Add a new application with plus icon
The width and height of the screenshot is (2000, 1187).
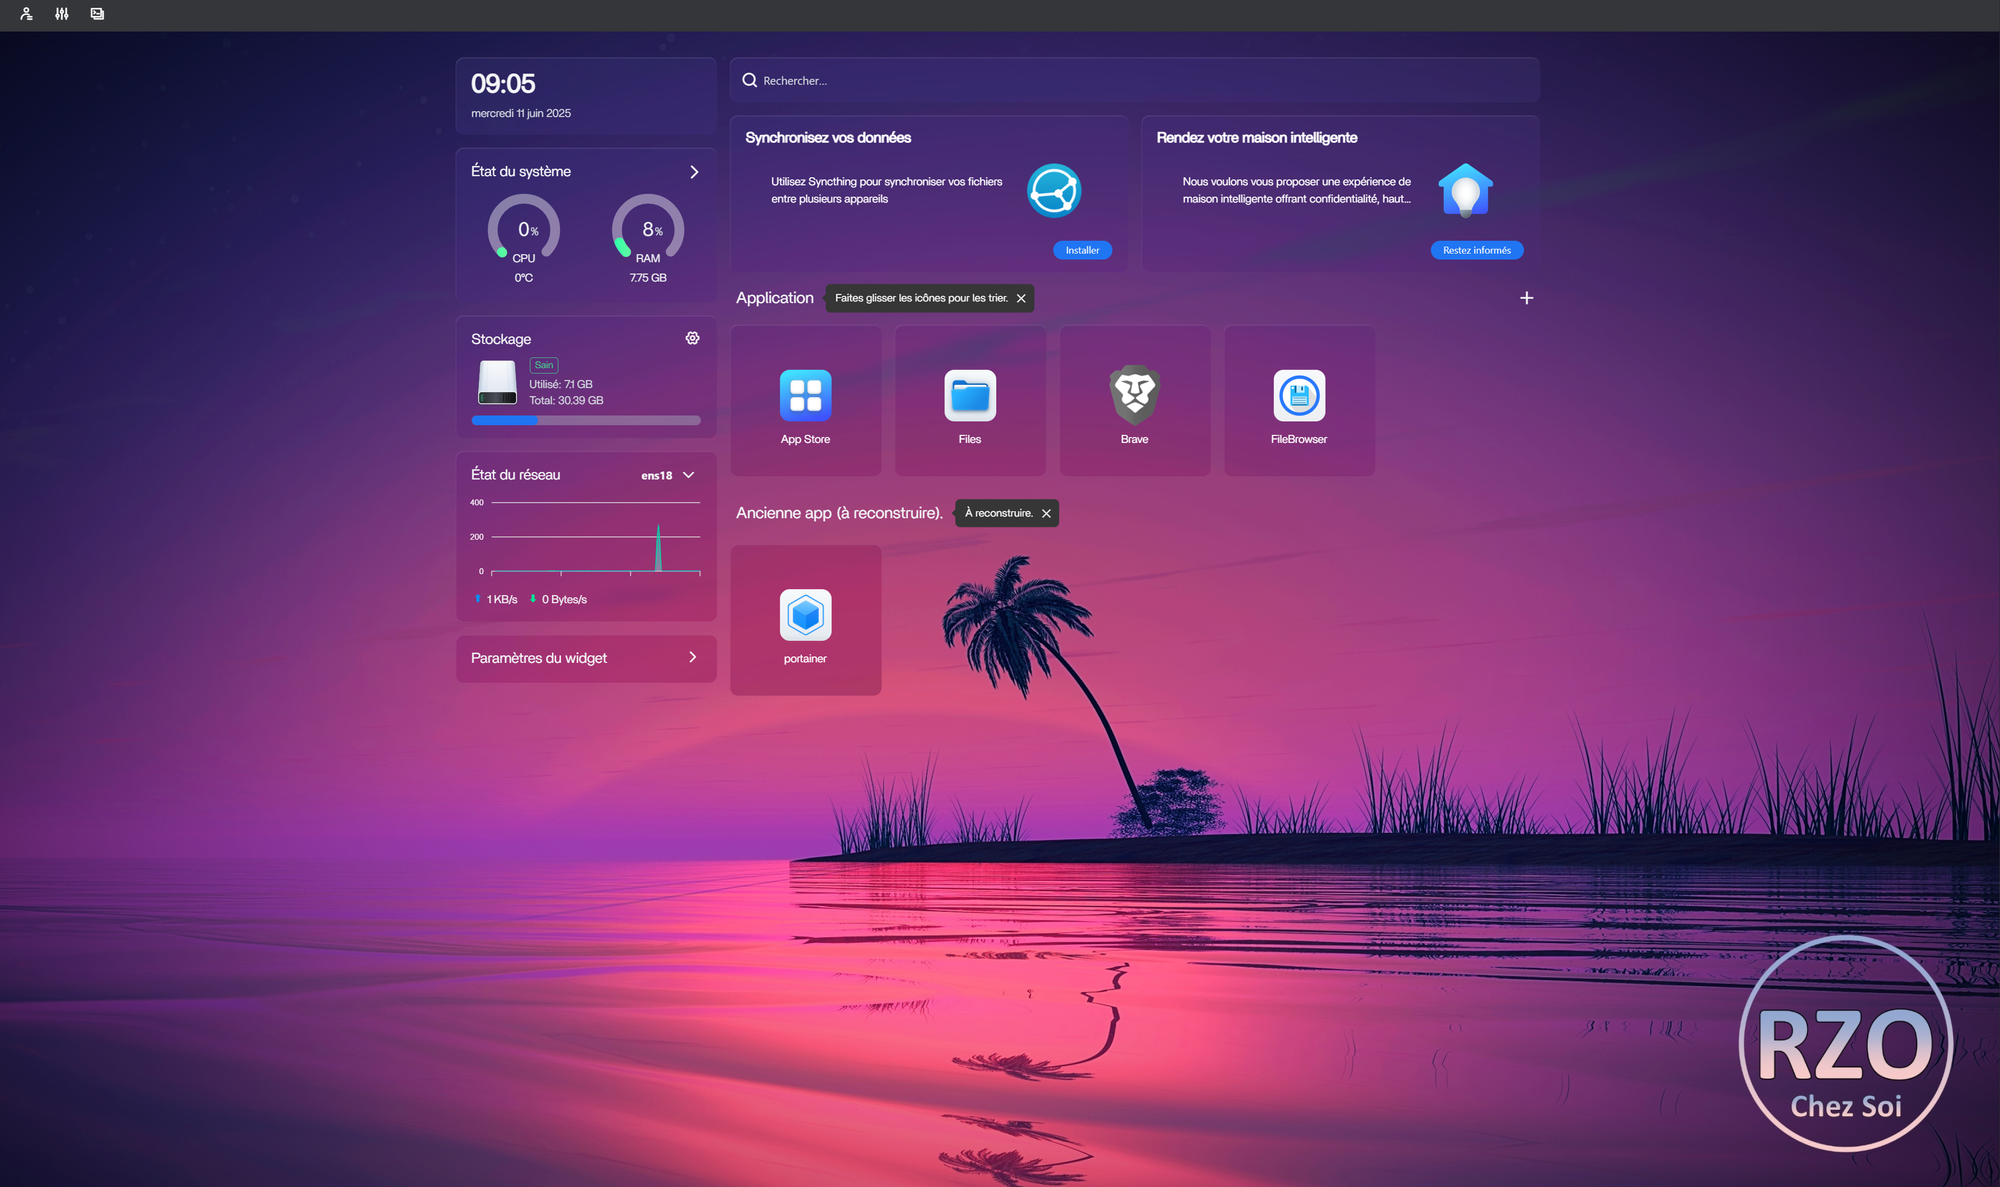pos(1526,298)
